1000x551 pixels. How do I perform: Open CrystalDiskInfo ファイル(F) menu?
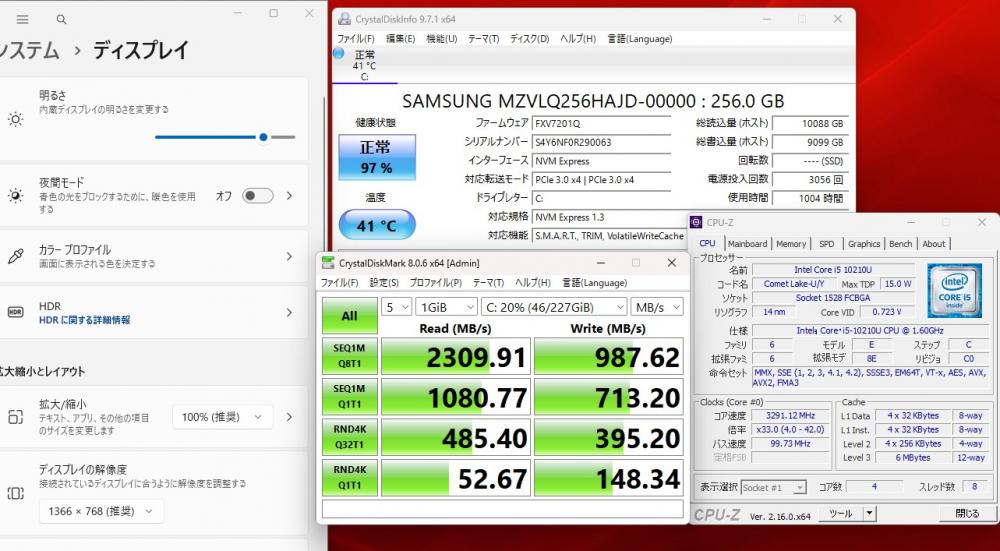click(x=356, y=39)
